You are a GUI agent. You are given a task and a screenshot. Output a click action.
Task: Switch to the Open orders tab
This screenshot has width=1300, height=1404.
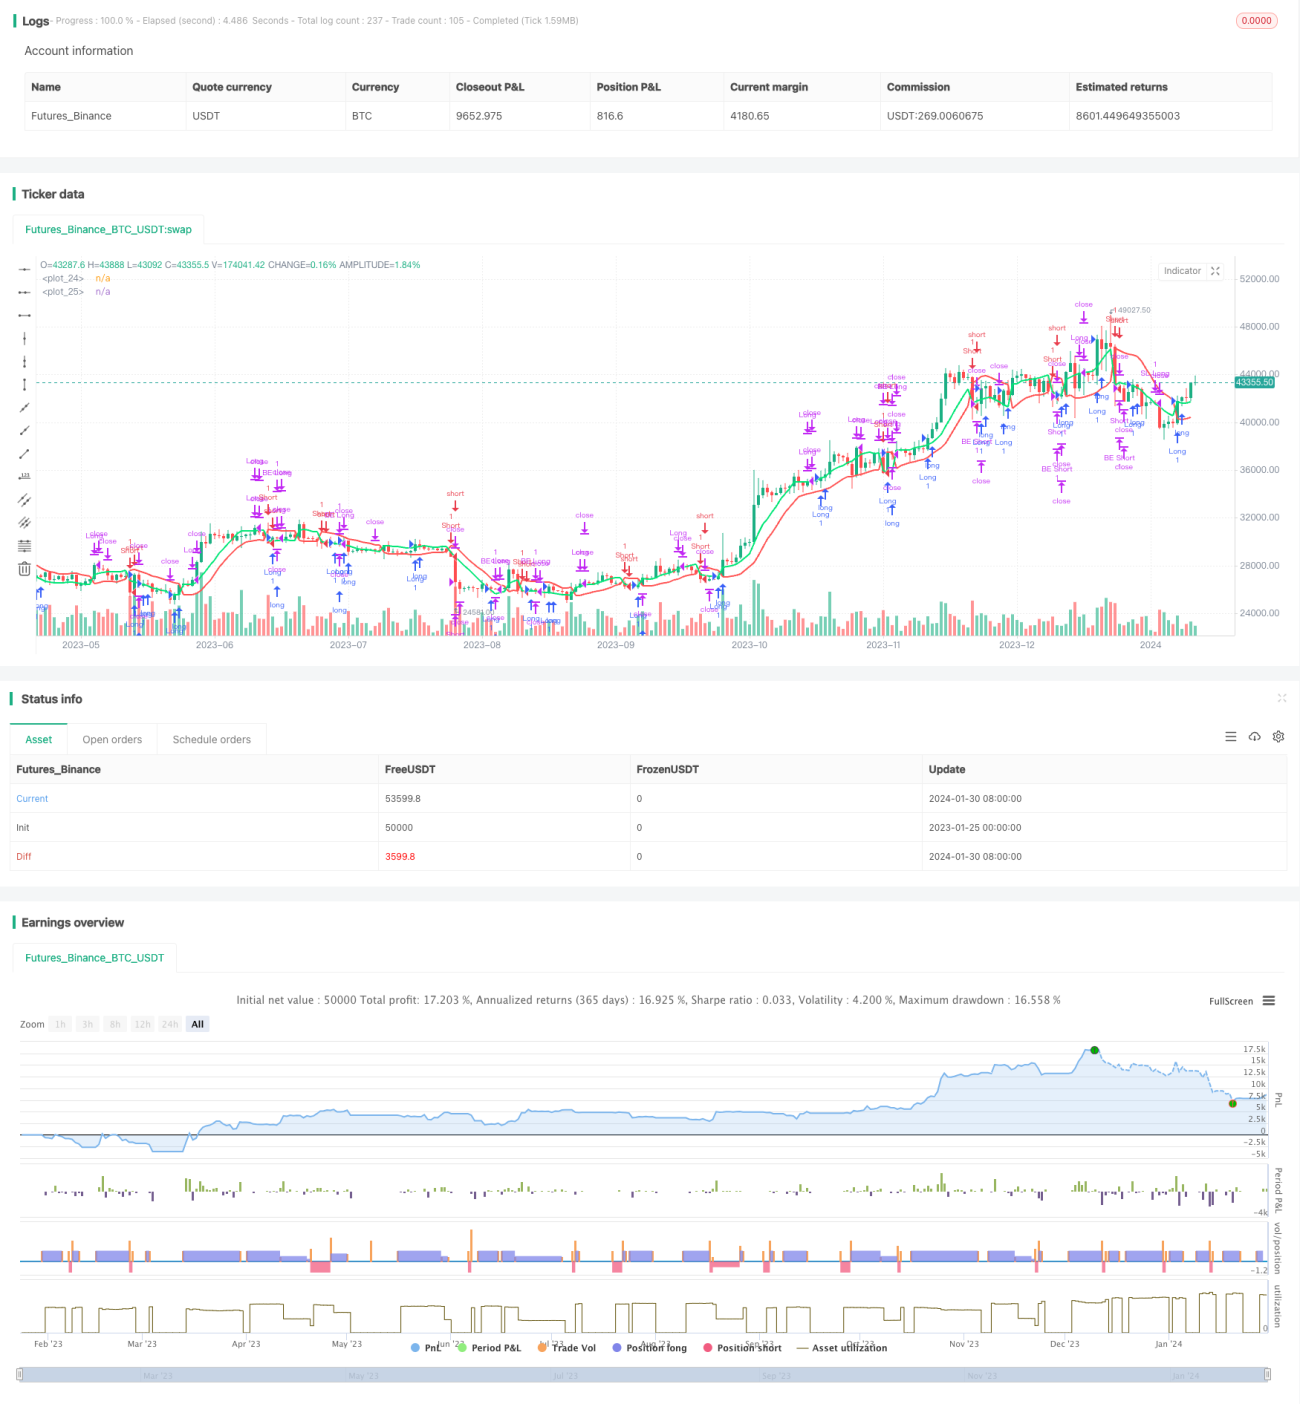click(x=112, y=740)
